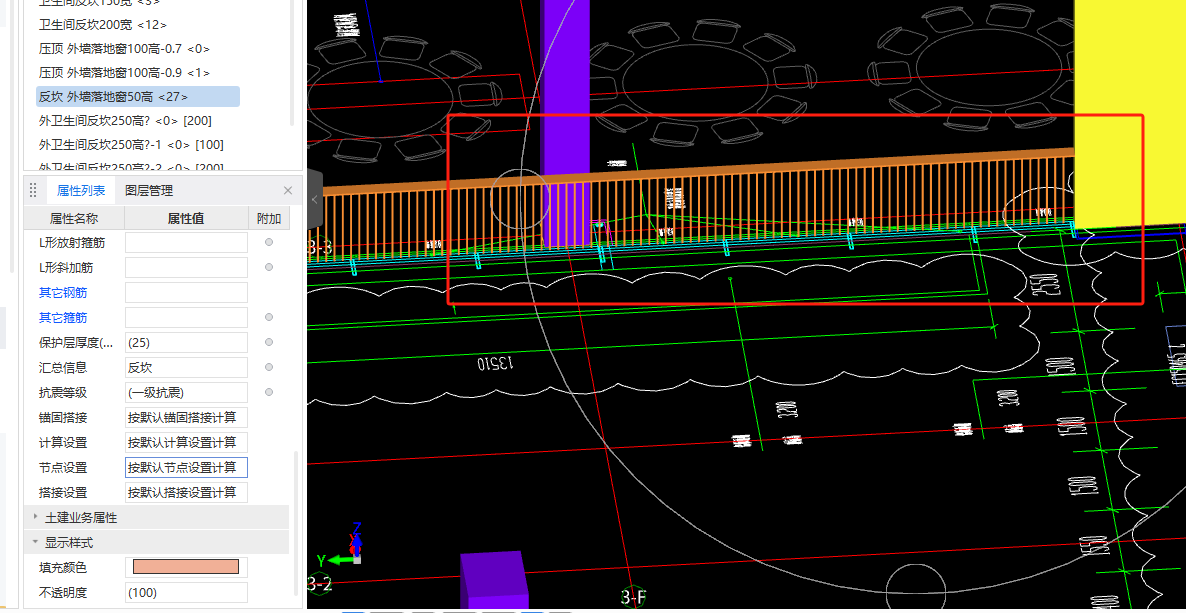Toggle 附加 option for 汇总信息
The image size is (1186, 613).
point(269,367)
